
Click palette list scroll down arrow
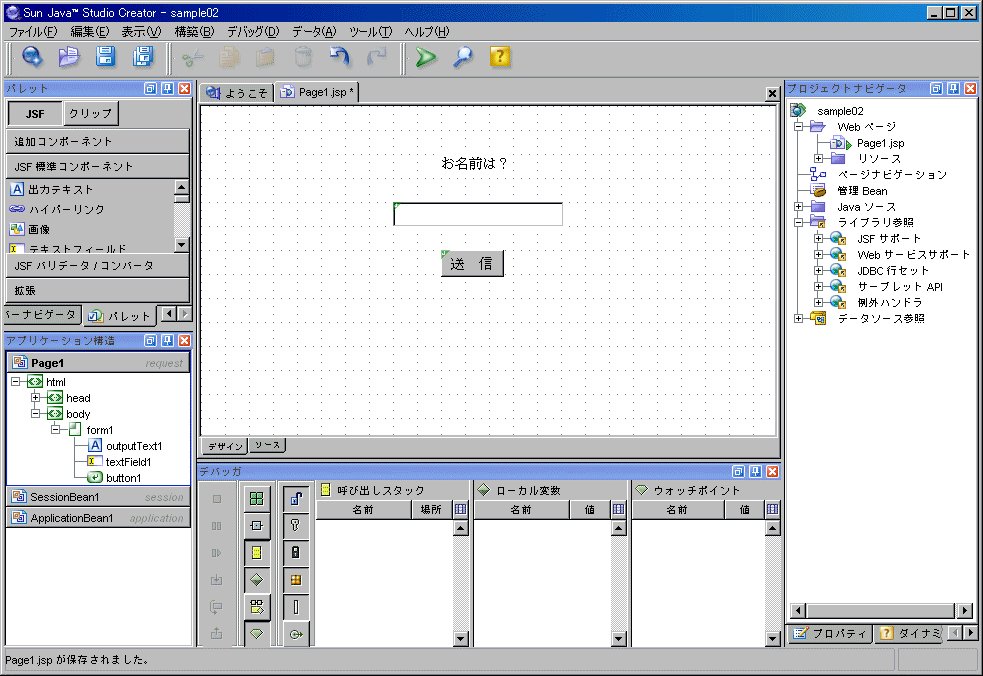point(181,245)
